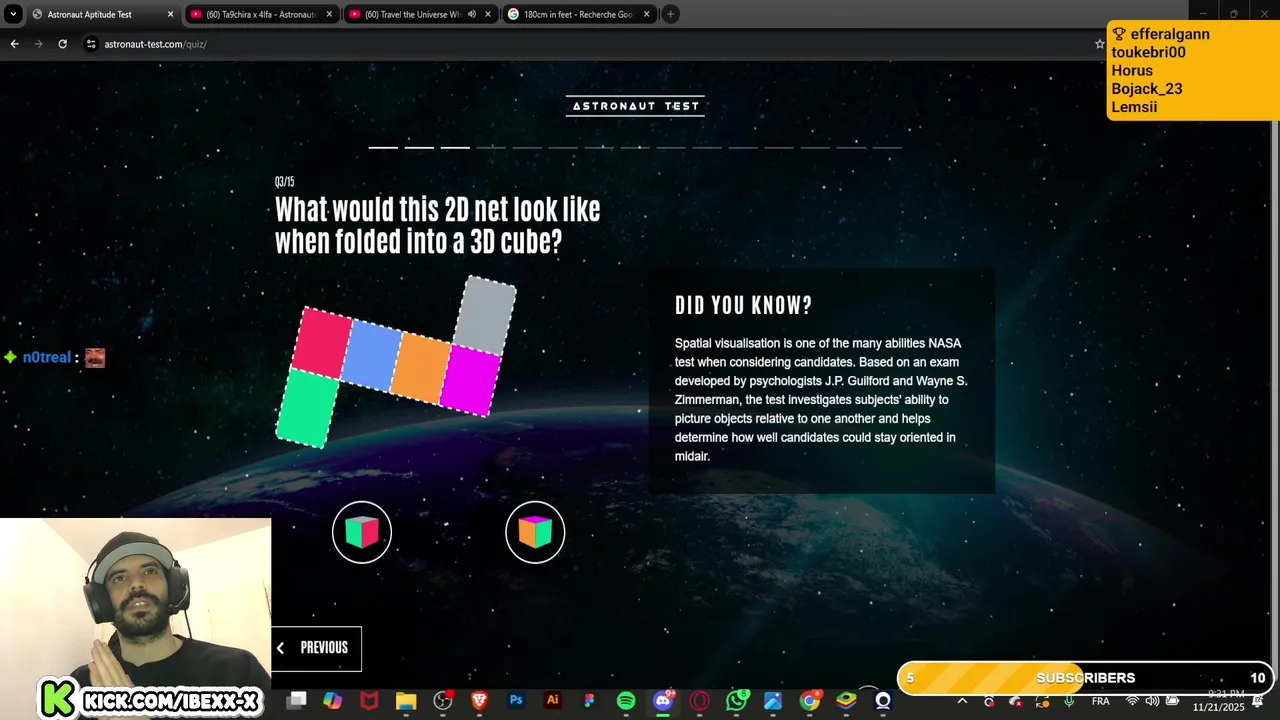Viewport: 1280px width, 720px height.
Task: Close the Travel the Universe tab
Action: 488,14
